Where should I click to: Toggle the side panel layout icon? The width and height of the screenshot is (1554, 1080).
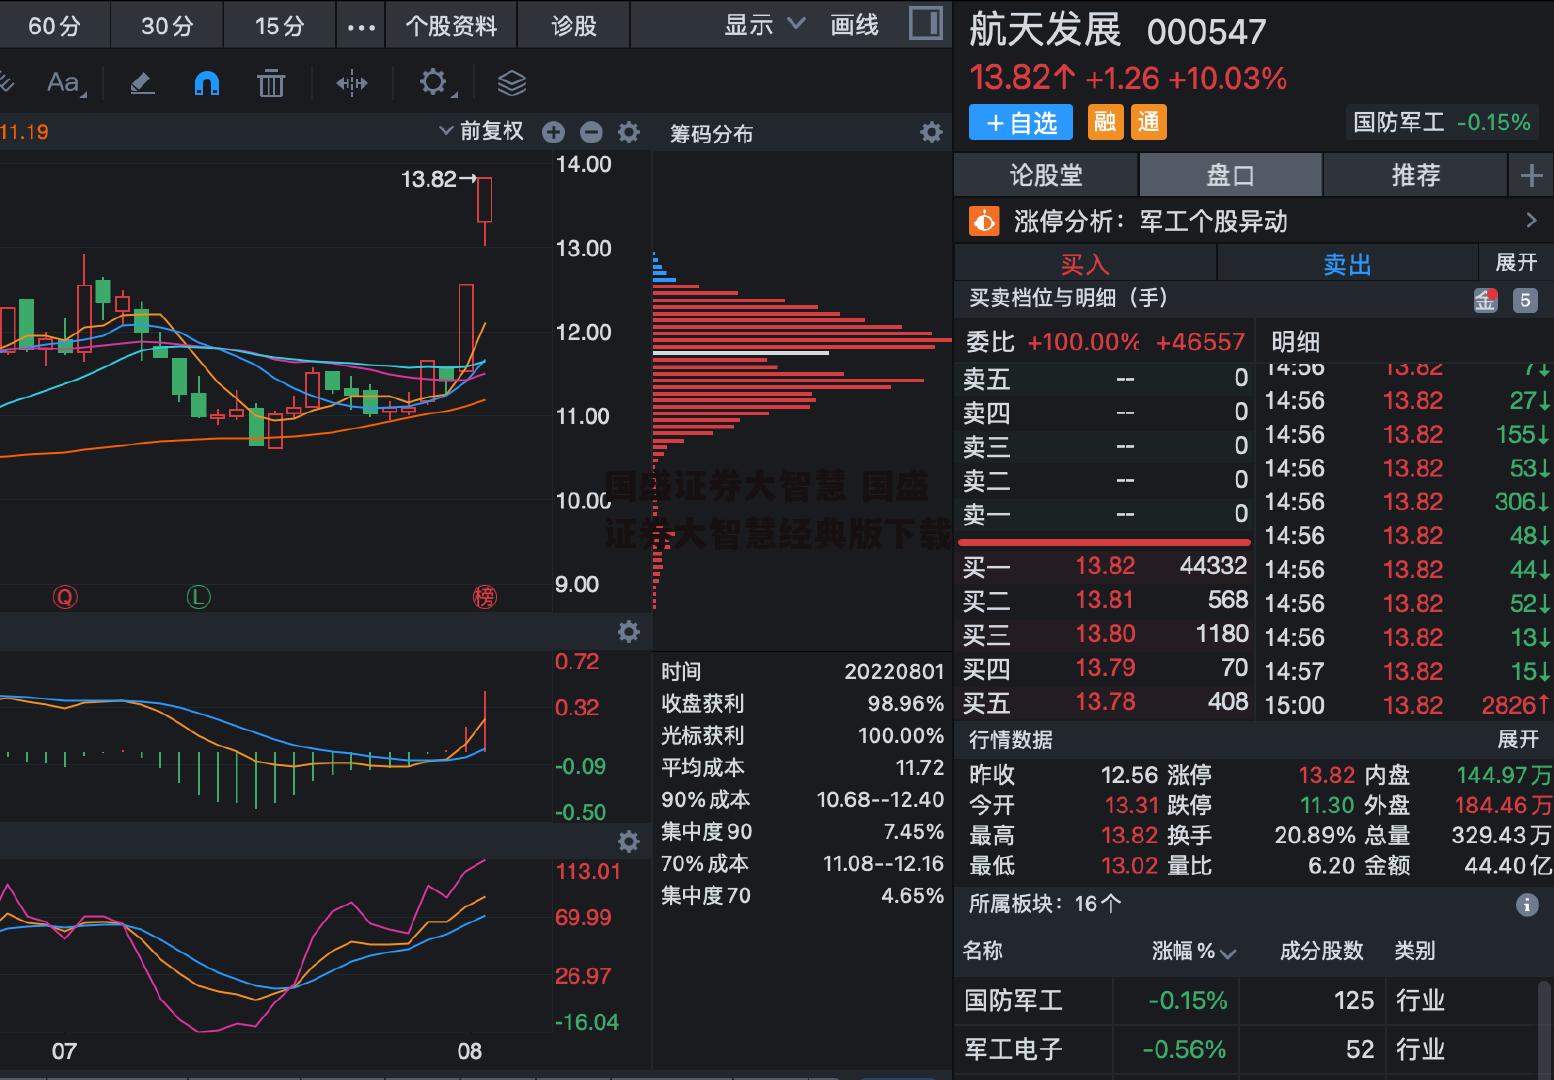(925, 24)
